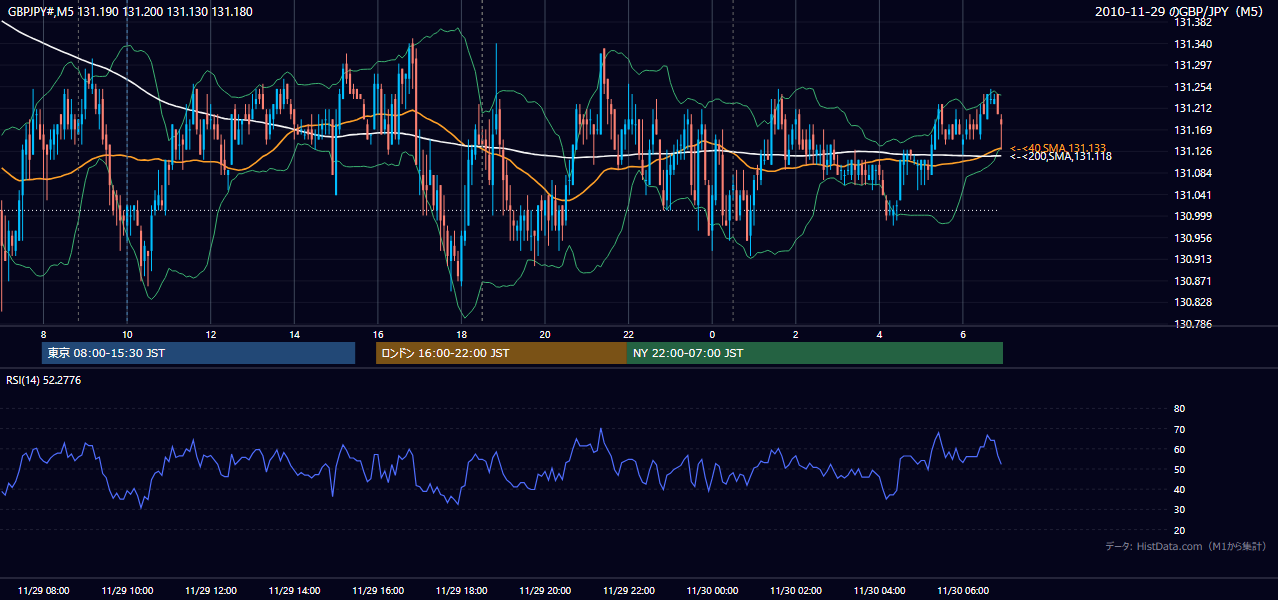1278x600 pixels.
Task: Click price axis label 130.786
Action: tap(1193, 324)
